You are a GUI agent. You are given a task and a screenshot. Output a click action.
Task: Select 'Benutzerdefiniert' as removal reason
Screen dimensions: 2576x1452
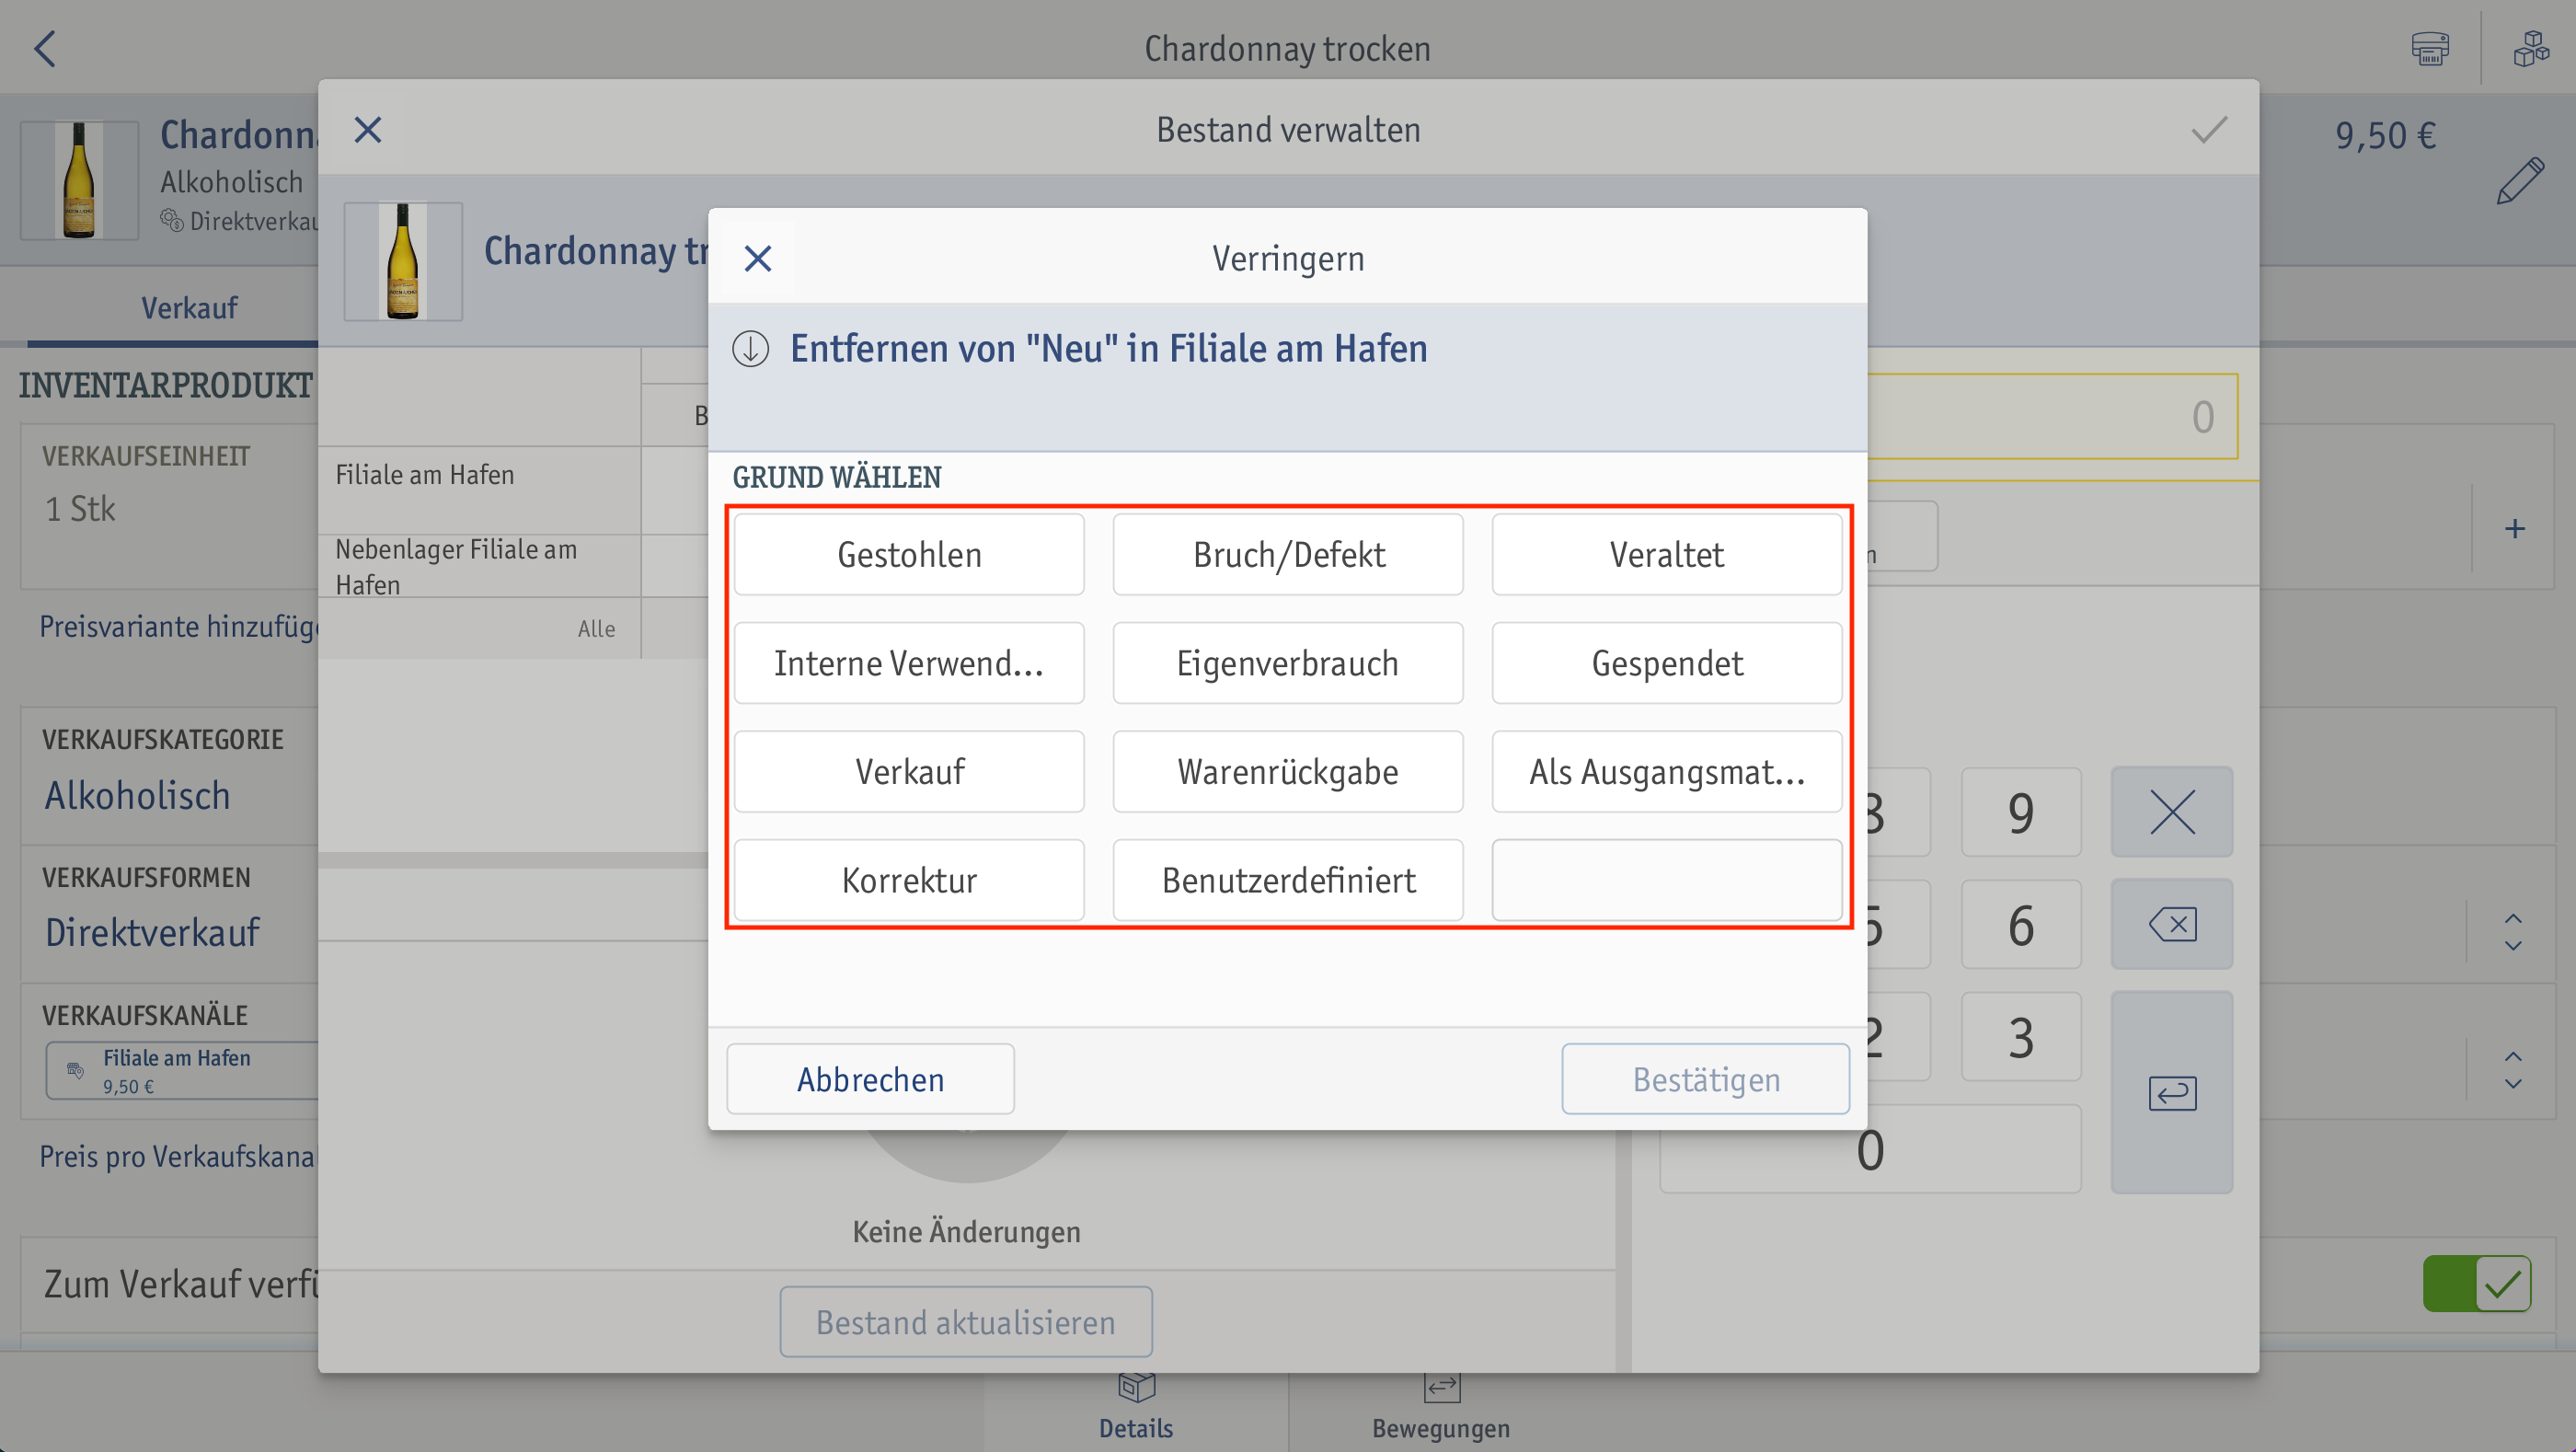coord(1288,879)
